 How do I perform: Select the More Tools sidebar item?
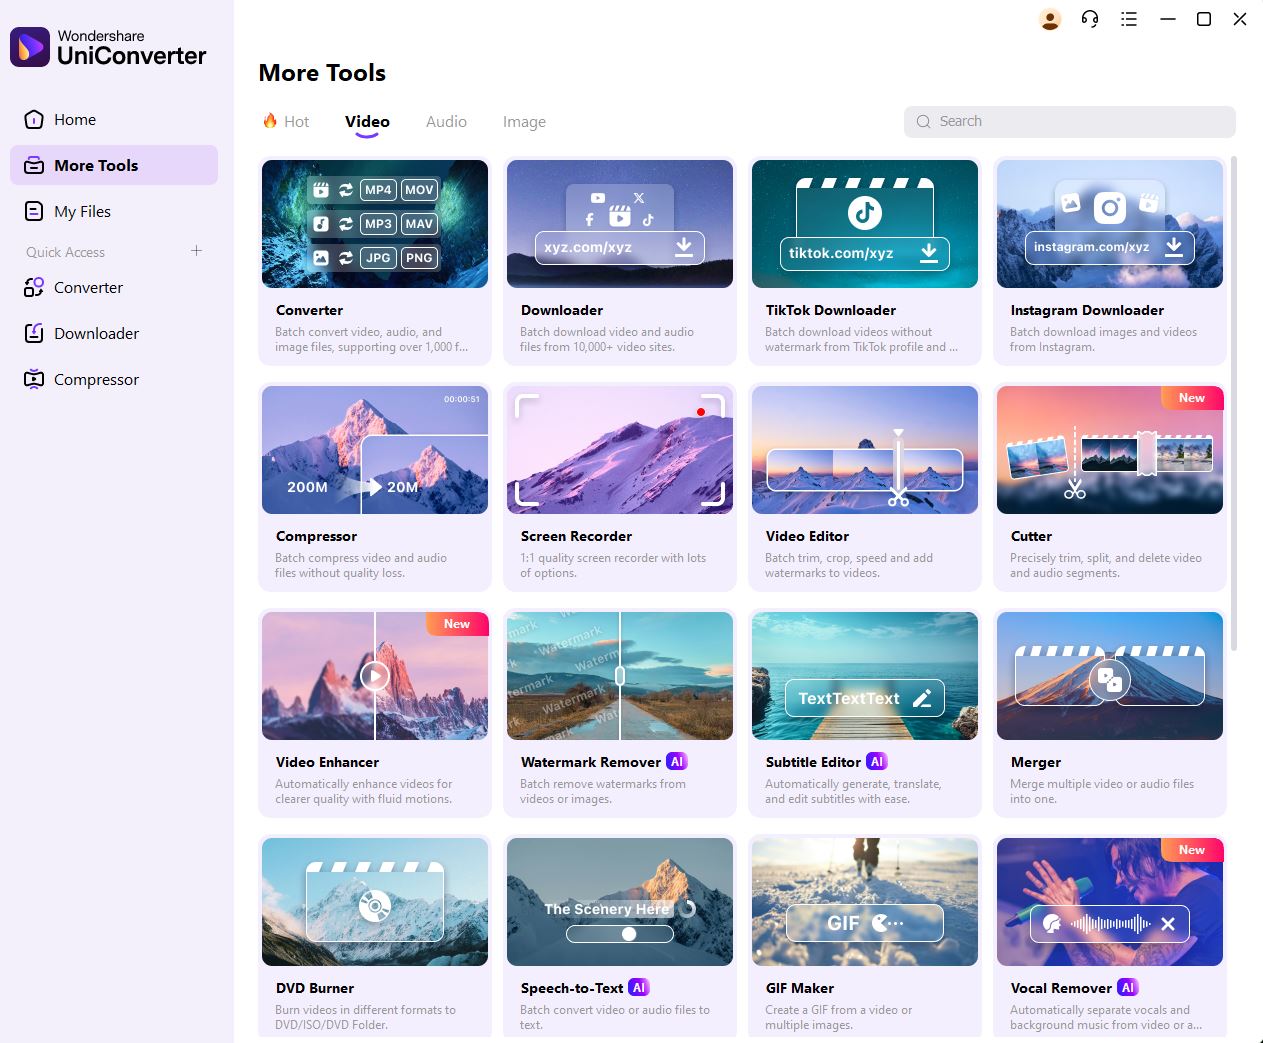coord(114,166)
